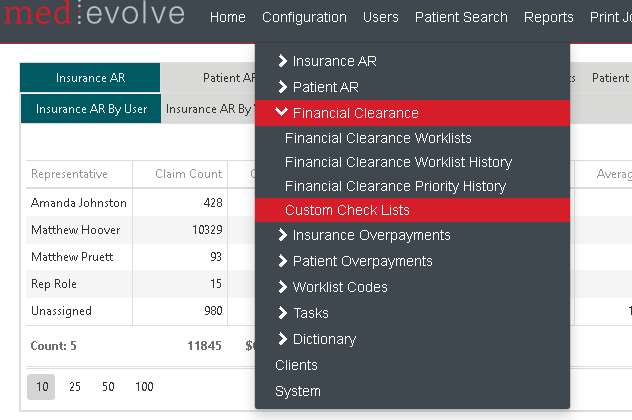Click the MedEvolve logo
Screen dimensions: 632x420
pyautogui.click(x=92, y=15)
